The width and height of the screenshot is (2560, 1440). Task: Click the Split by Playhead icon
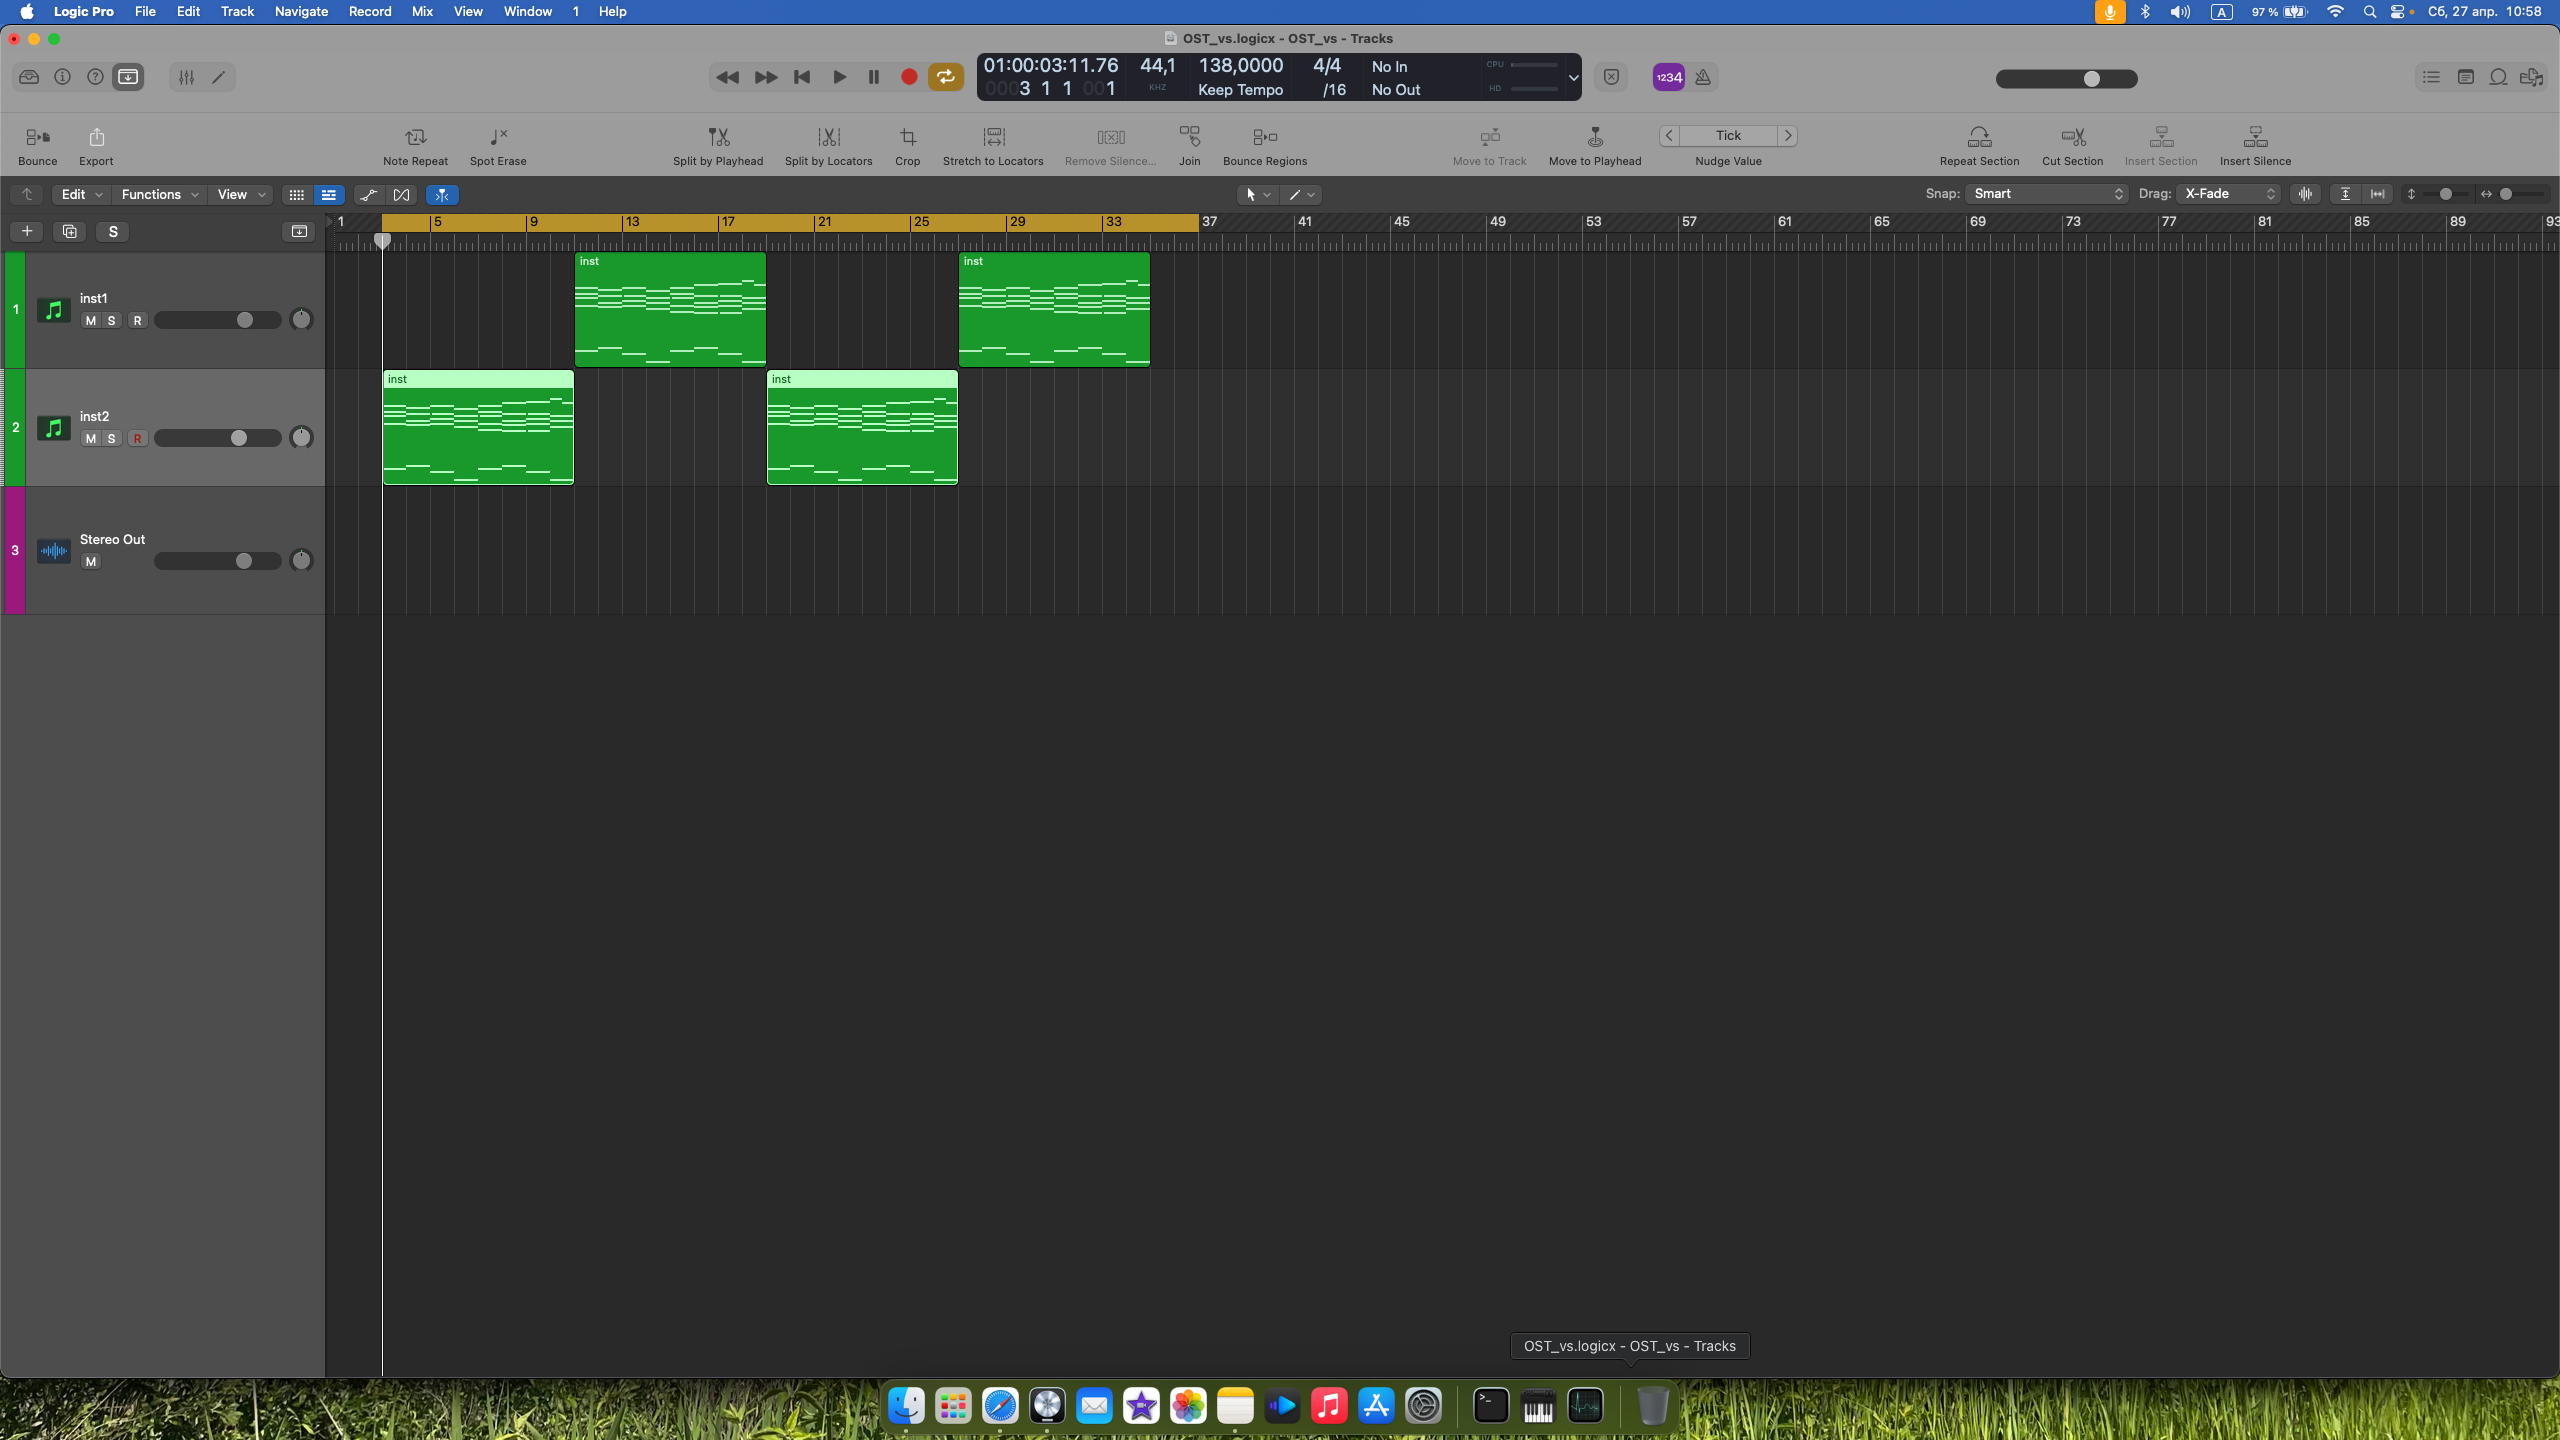718,137
